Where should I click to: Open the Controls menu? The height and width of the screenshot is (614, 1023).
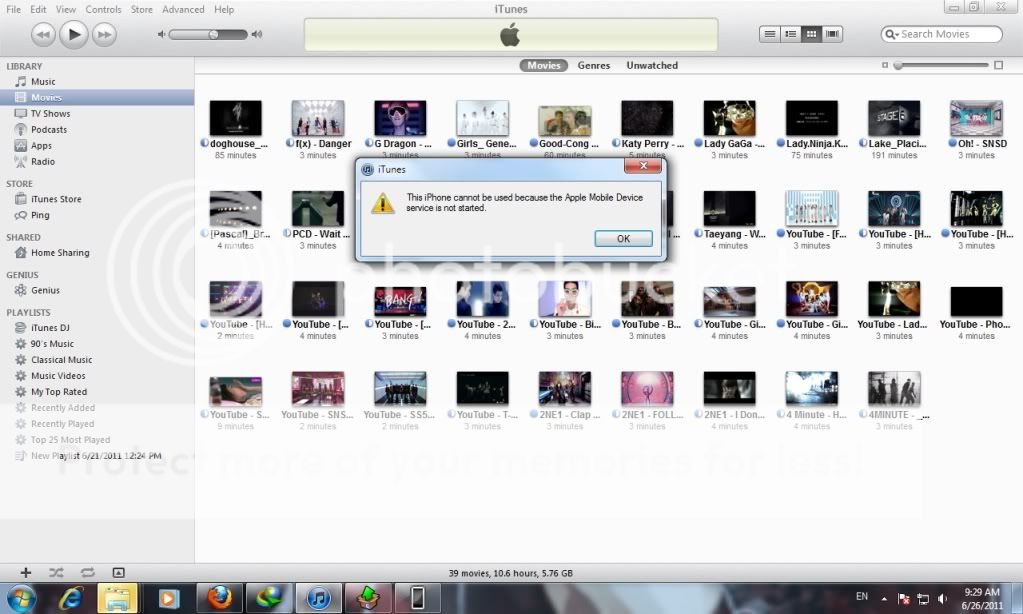[x=103, y=9]
